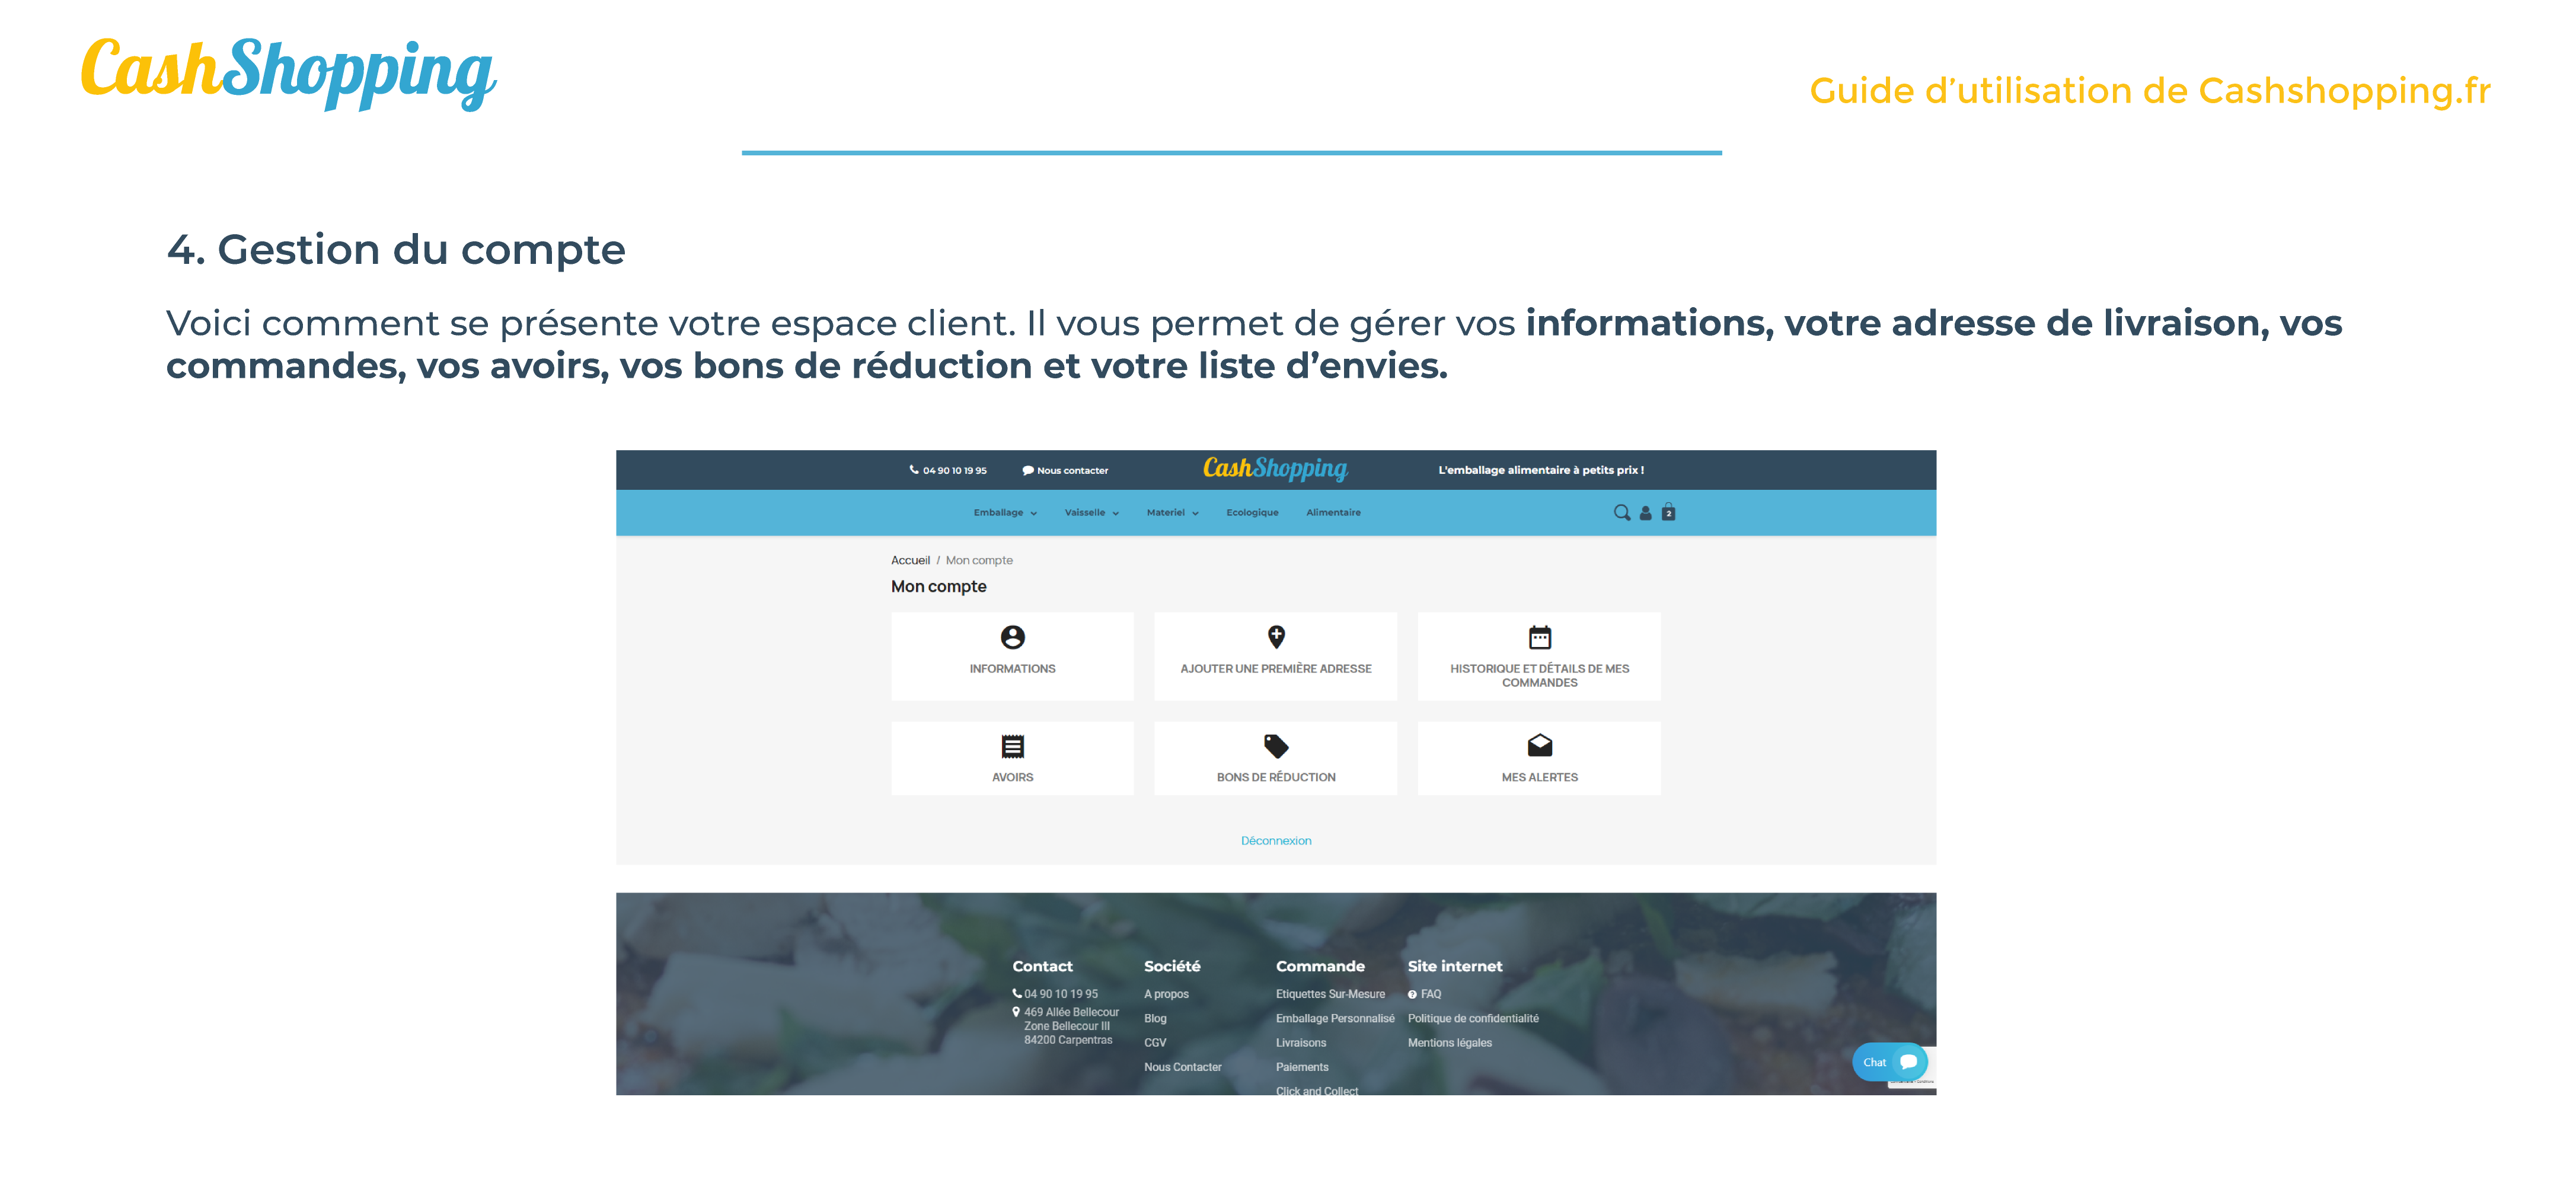Viewport: 2576px width, 1186px height.
Task: Click the Contact footer column heading
Action: tap(1042, 966)
